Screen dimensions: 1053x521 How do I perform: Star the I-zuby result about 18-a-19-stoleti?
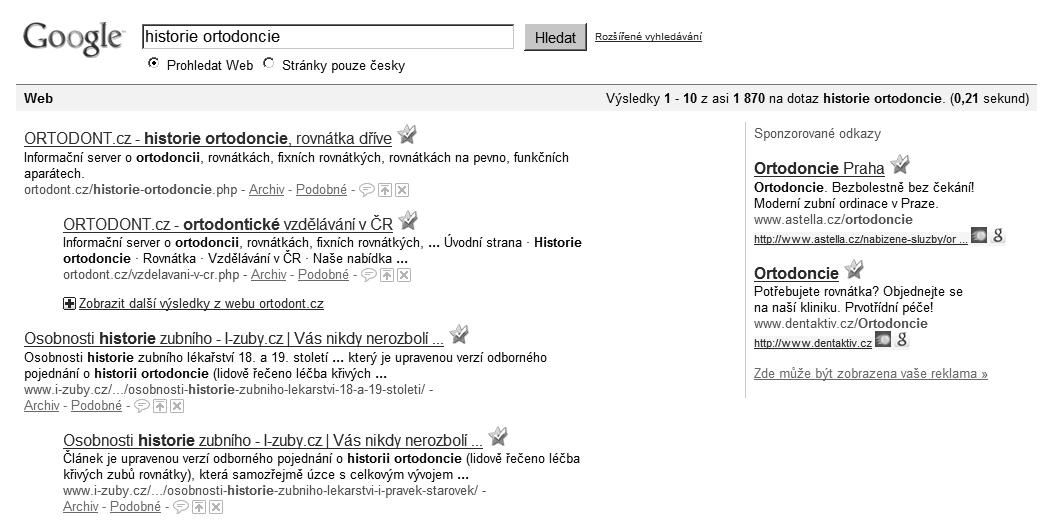click(x=459, y=334)
